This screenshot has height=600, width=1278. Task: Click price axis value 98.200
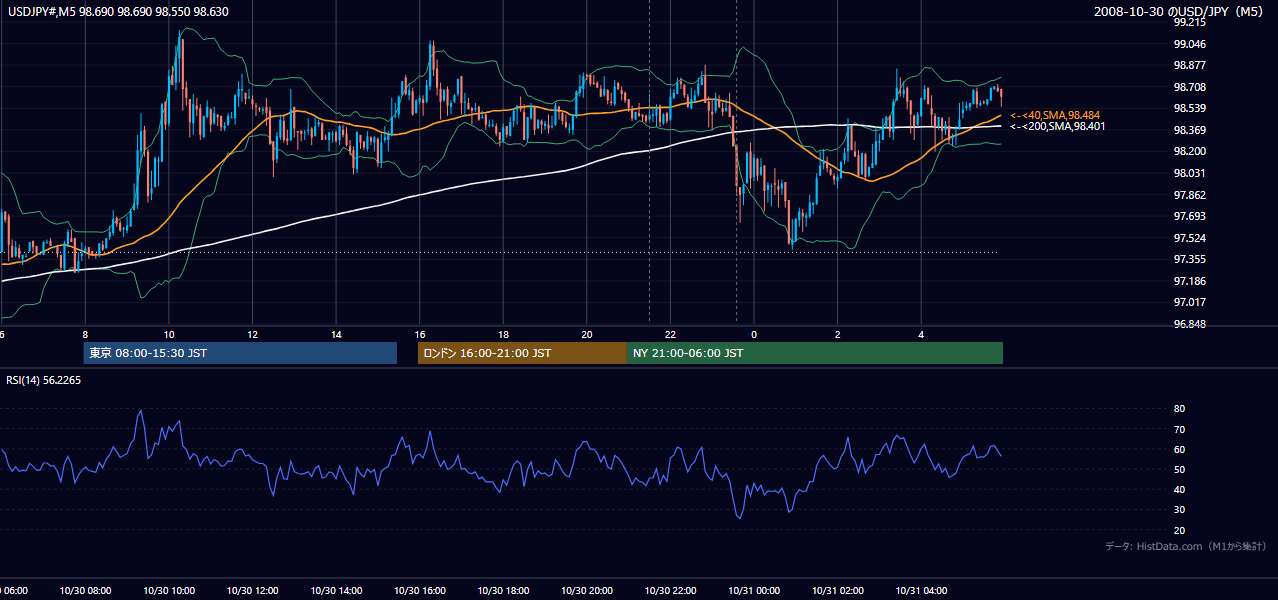(1189, 151)
